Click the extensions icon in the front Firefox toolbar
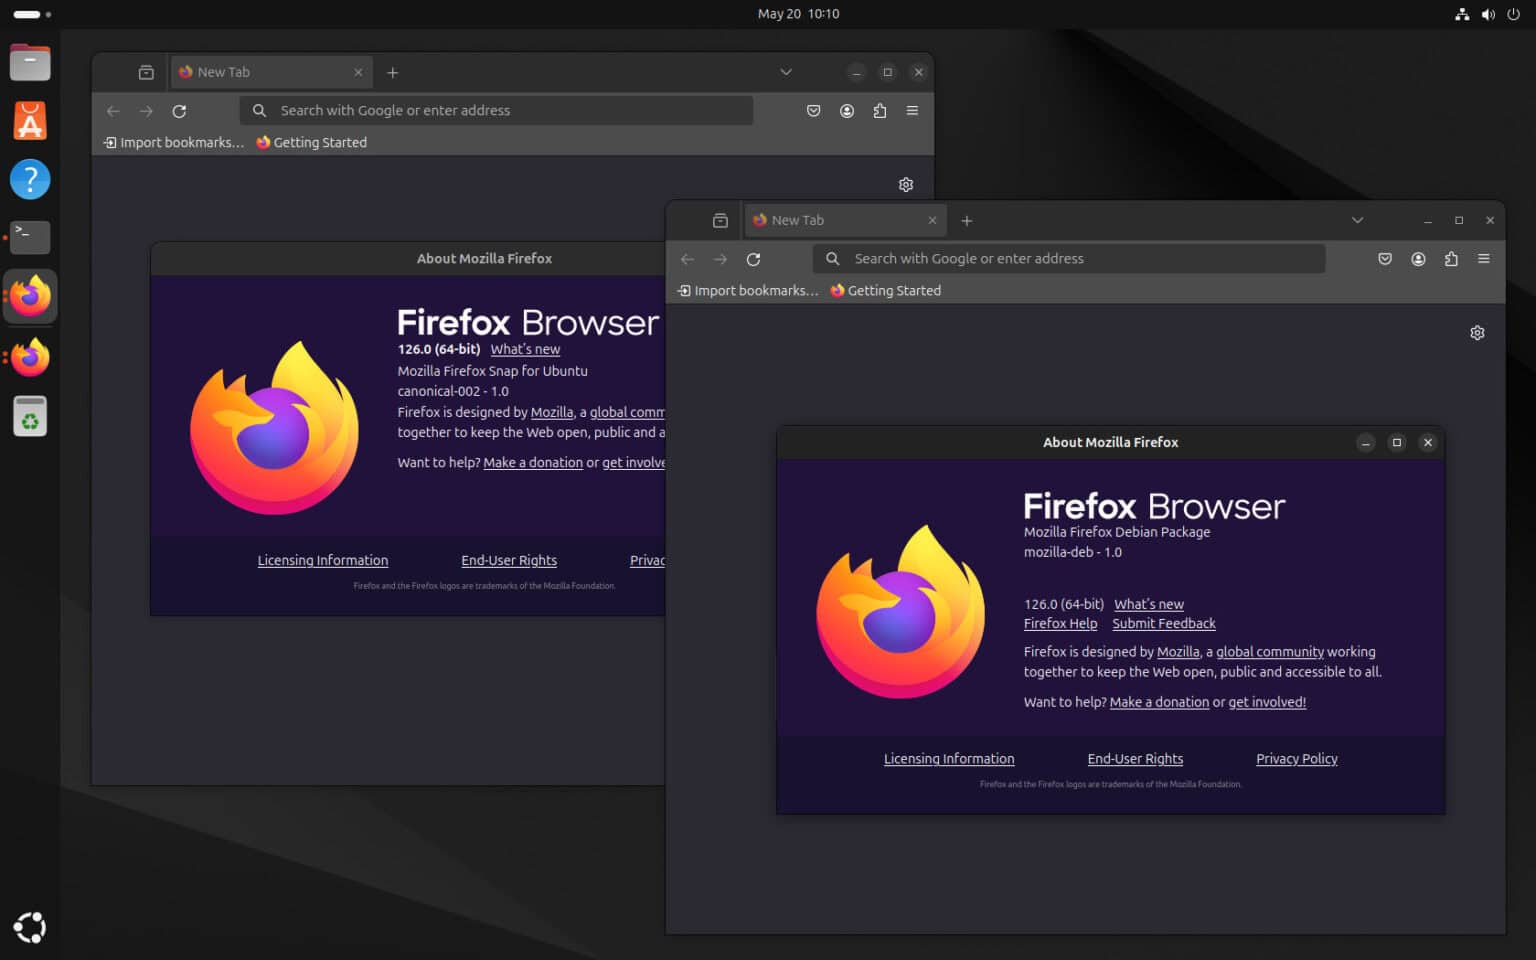Image resolution: width=1536 pixels, height=960 pixels. click(x=1451, y=258)
